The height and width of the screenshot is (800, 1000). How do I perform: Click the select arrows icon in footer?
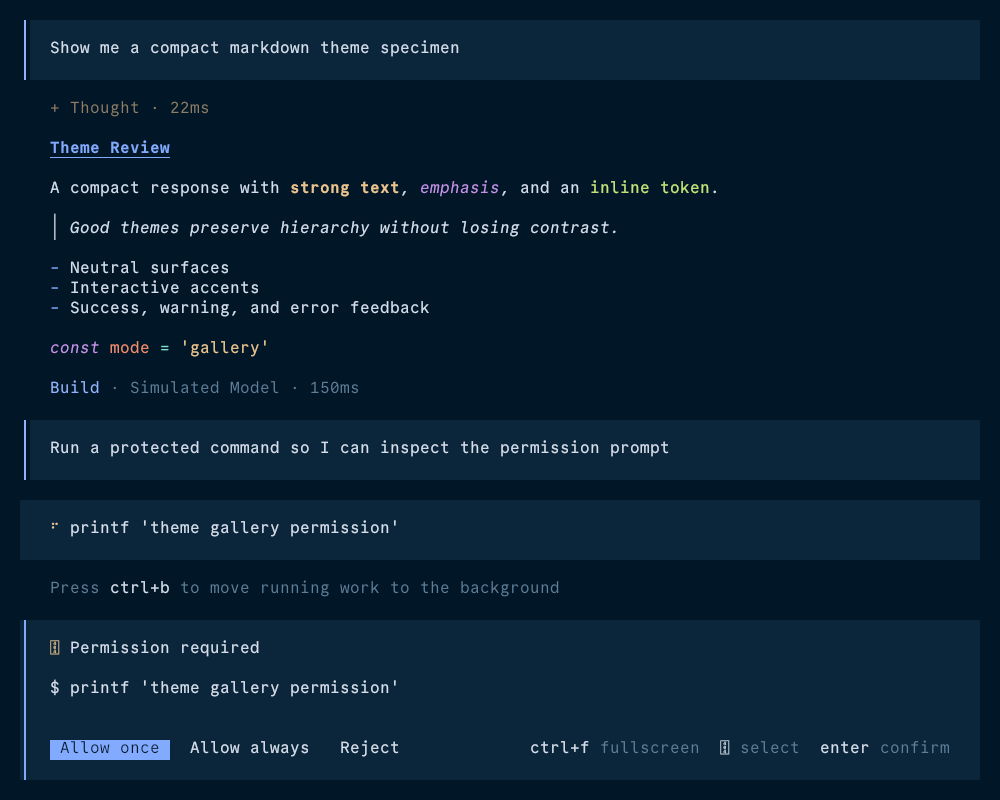click(724, 748)
